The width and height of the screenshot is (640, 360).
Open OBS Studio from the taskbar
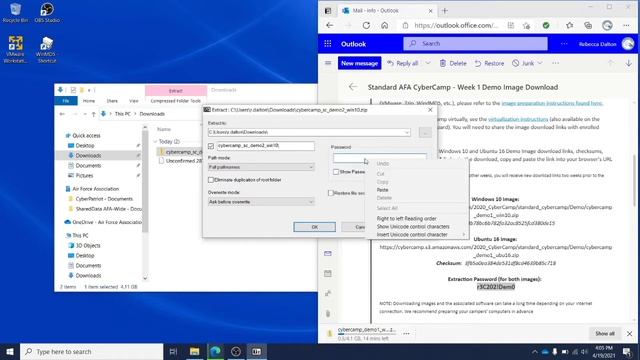(236, 351)
